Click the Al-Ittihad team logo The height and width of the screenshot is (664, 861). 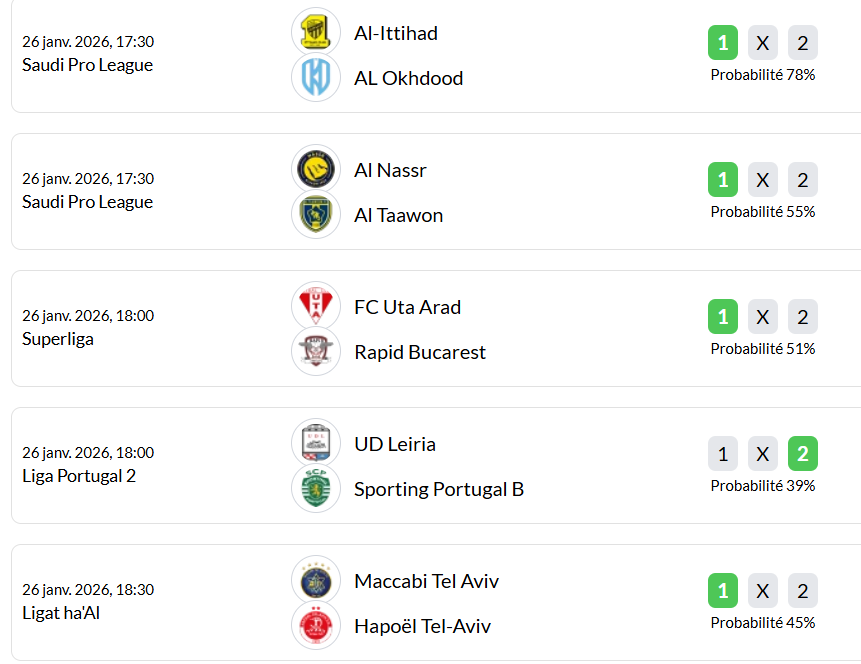[x=316, y=32]
